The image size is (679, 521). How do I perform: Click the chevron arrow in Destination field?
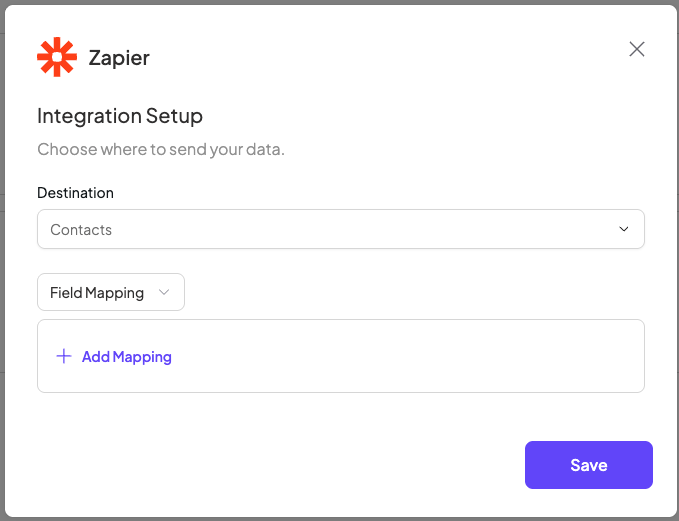624,229
